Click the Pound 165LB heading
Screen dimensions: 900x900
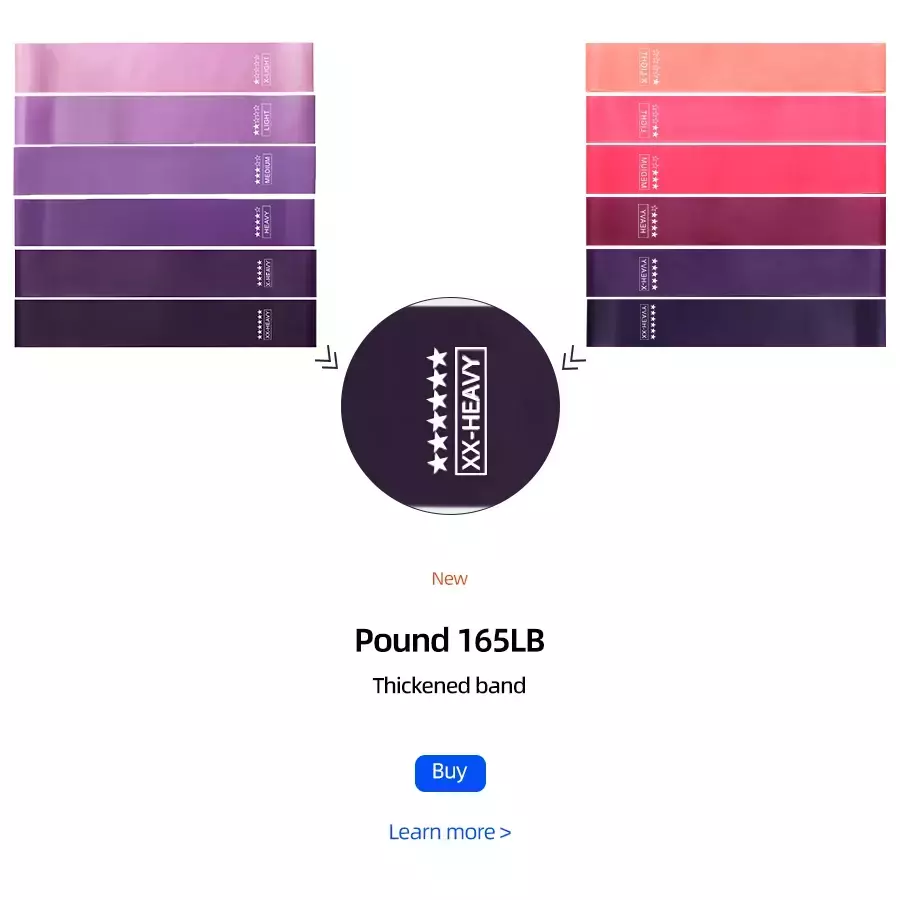tap(449, 640)
